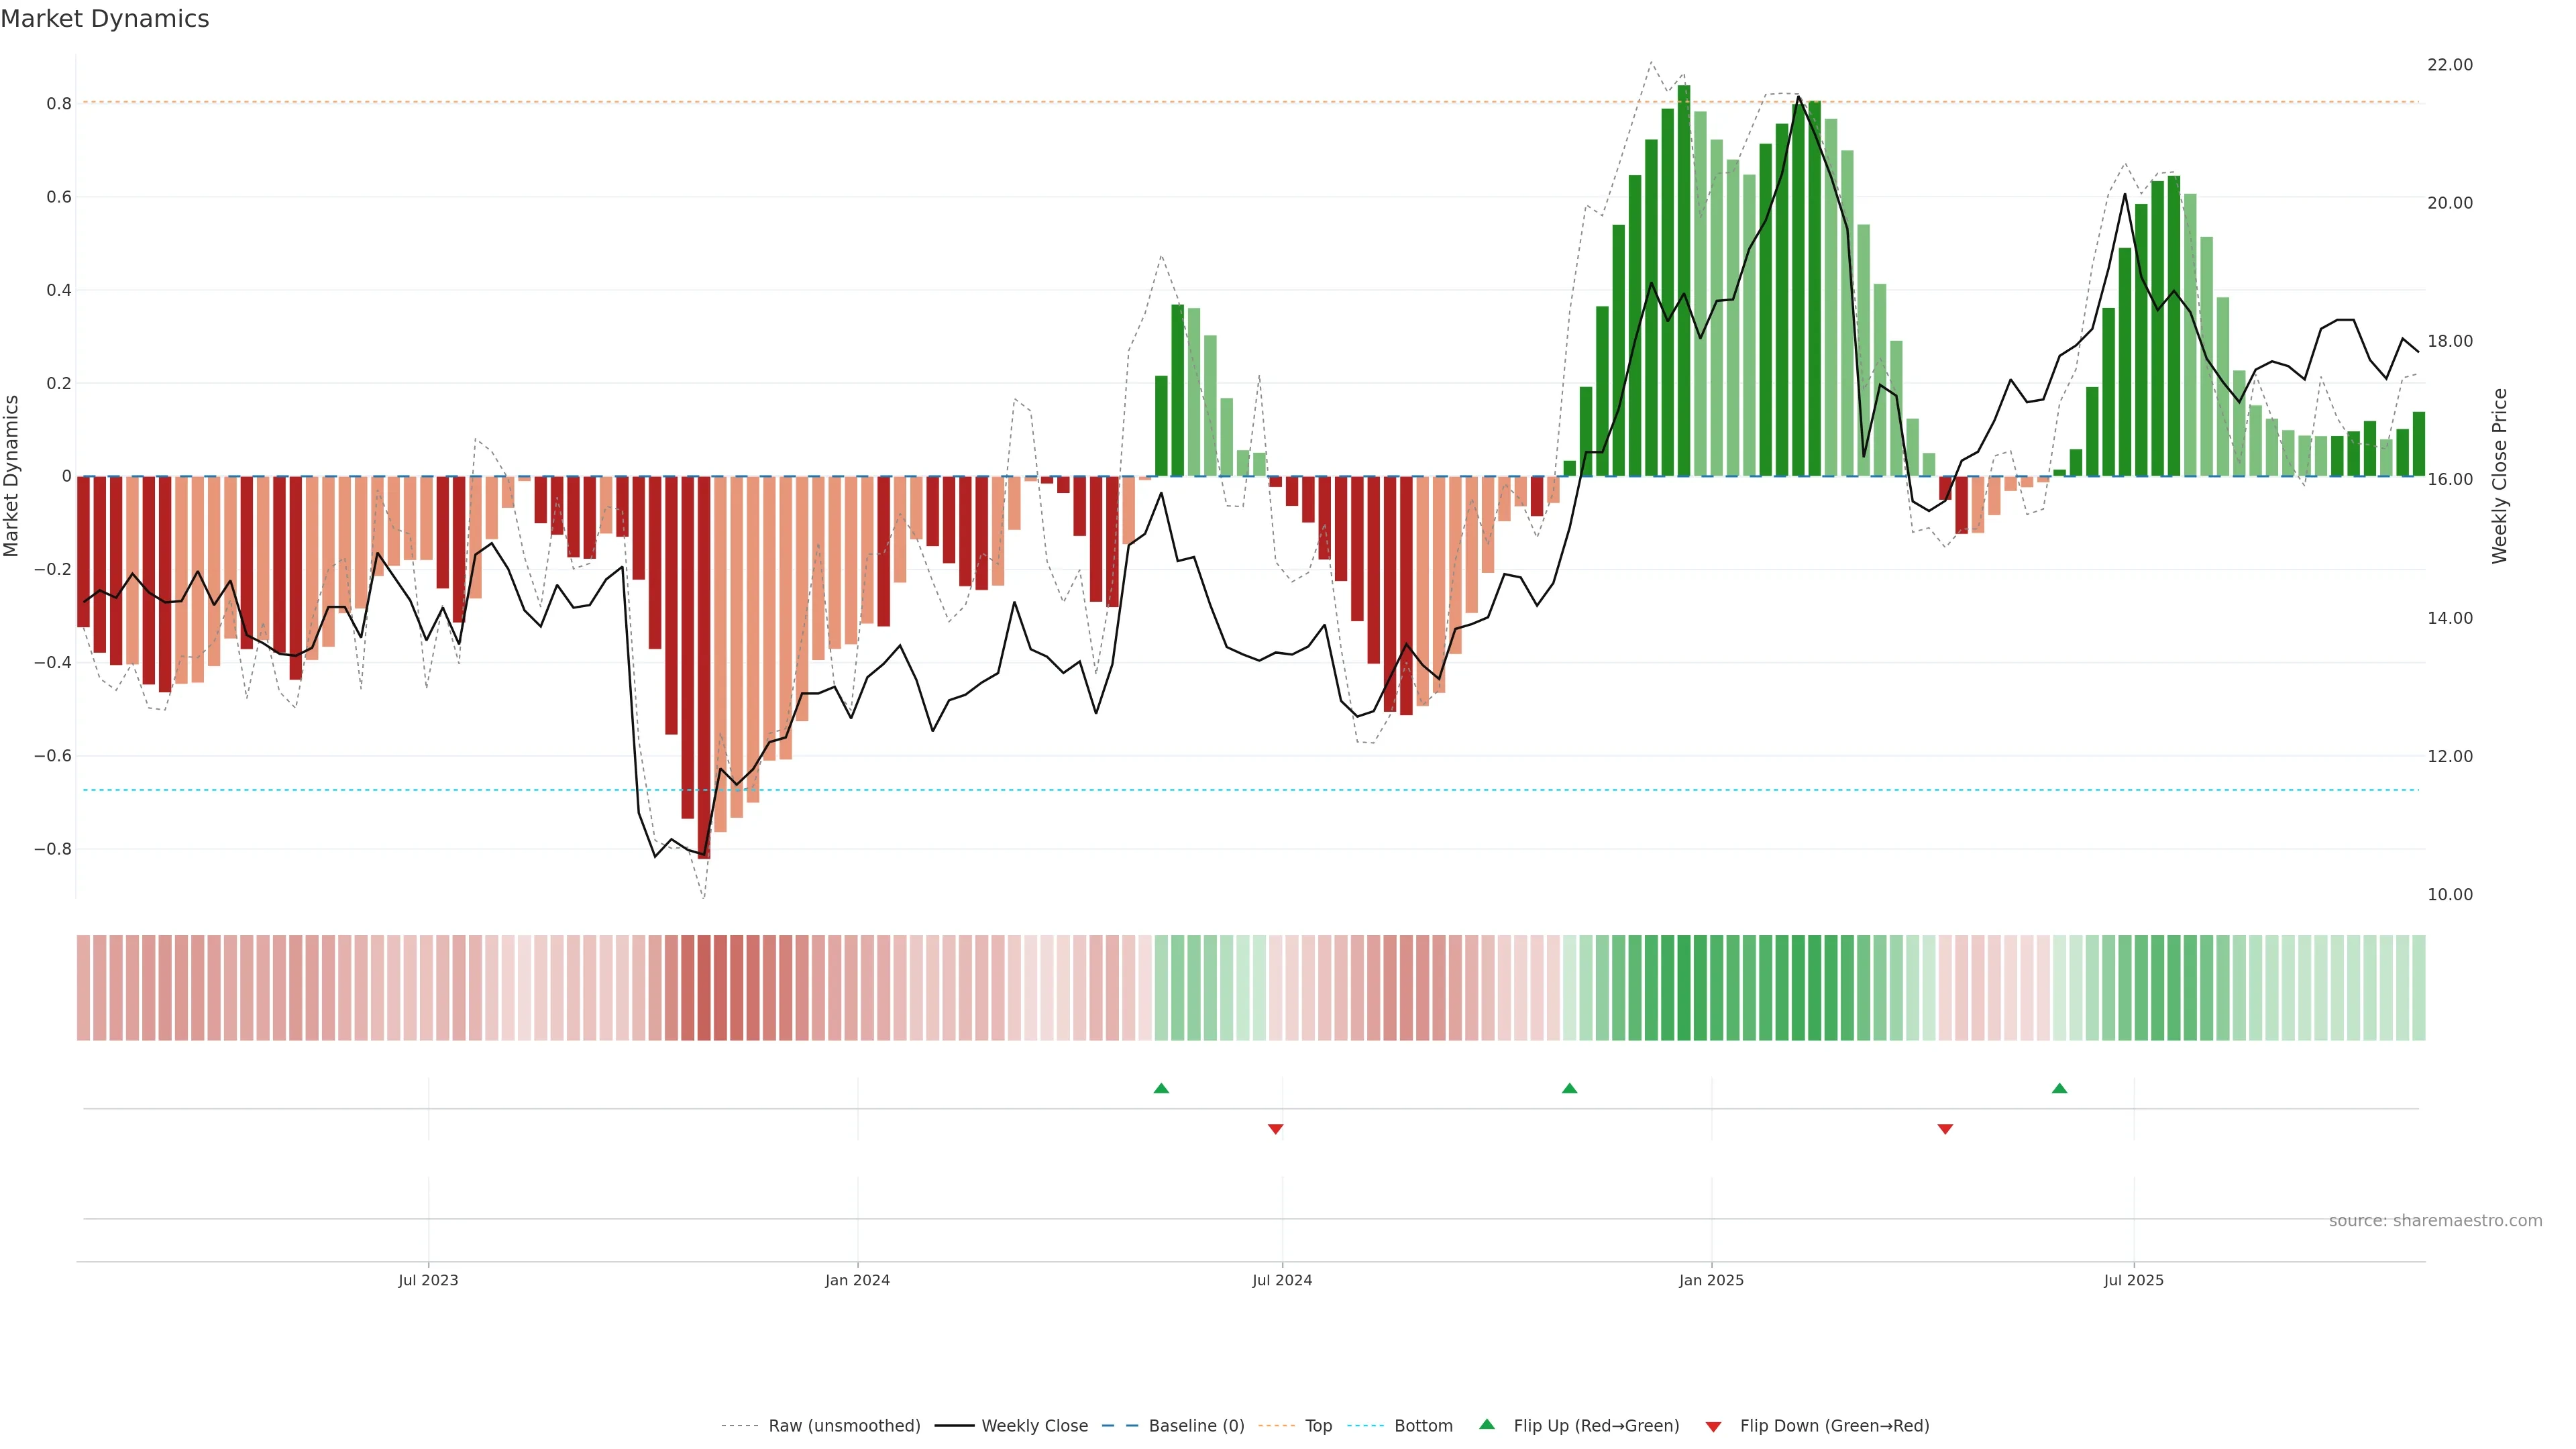
Task: Click the flip-down marker near Jul 2024
Action: (1275, 1129)
